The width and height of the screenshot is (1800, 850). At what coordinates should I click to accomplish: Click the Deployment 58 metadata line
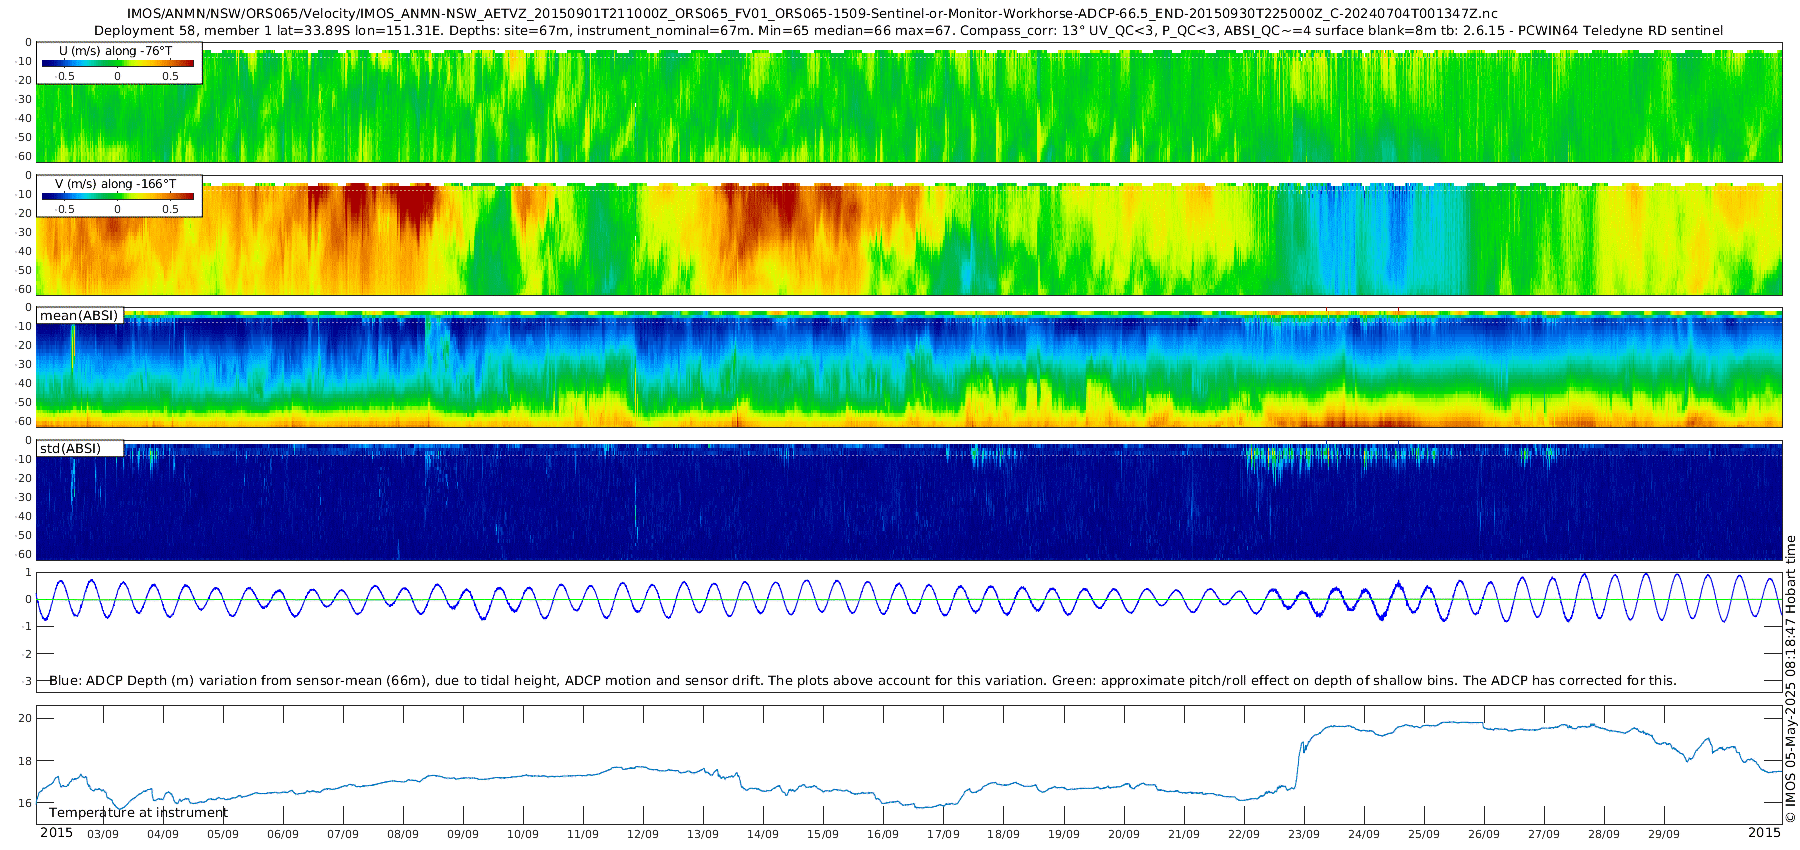coord(908,30)
